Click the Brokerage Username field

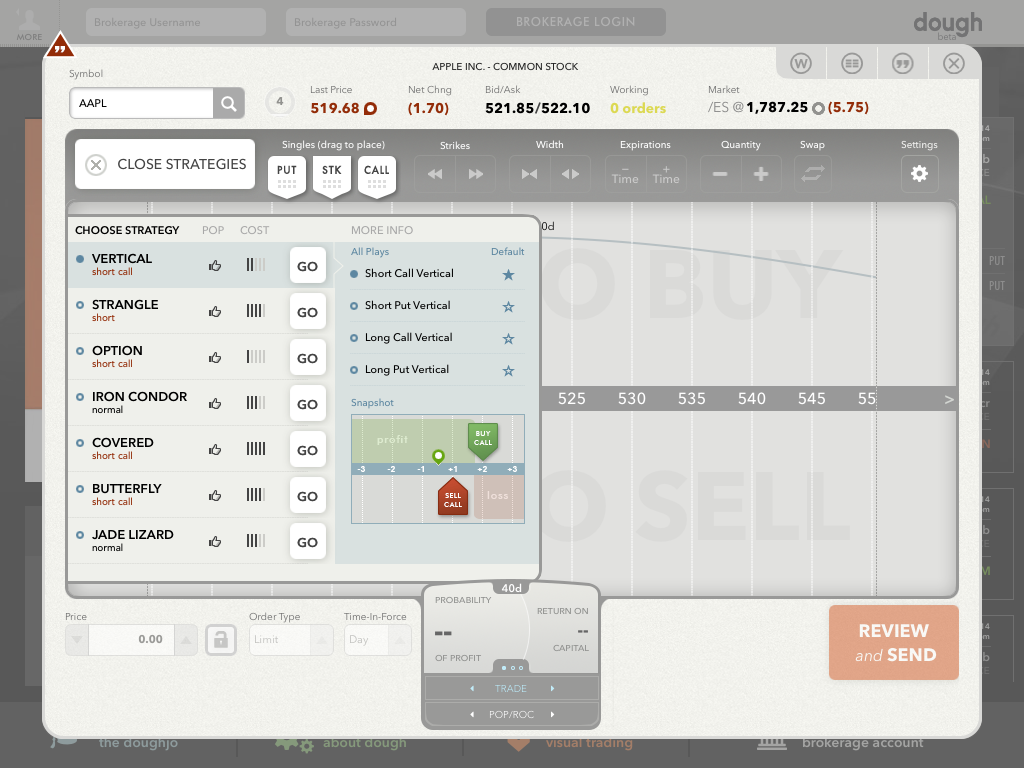coord(176,22)
